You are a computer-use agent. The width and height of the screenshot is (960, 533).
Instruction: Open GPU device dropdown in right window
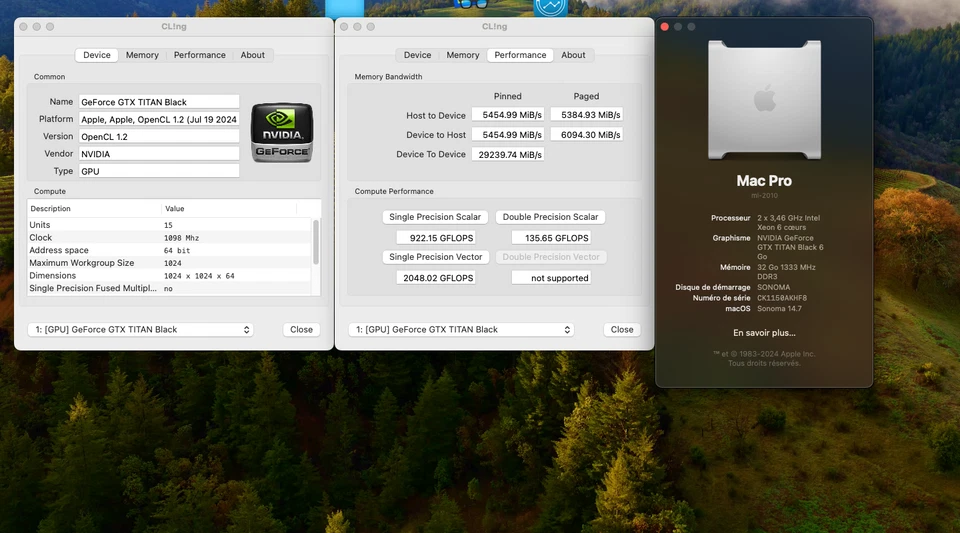coord(461,329)
